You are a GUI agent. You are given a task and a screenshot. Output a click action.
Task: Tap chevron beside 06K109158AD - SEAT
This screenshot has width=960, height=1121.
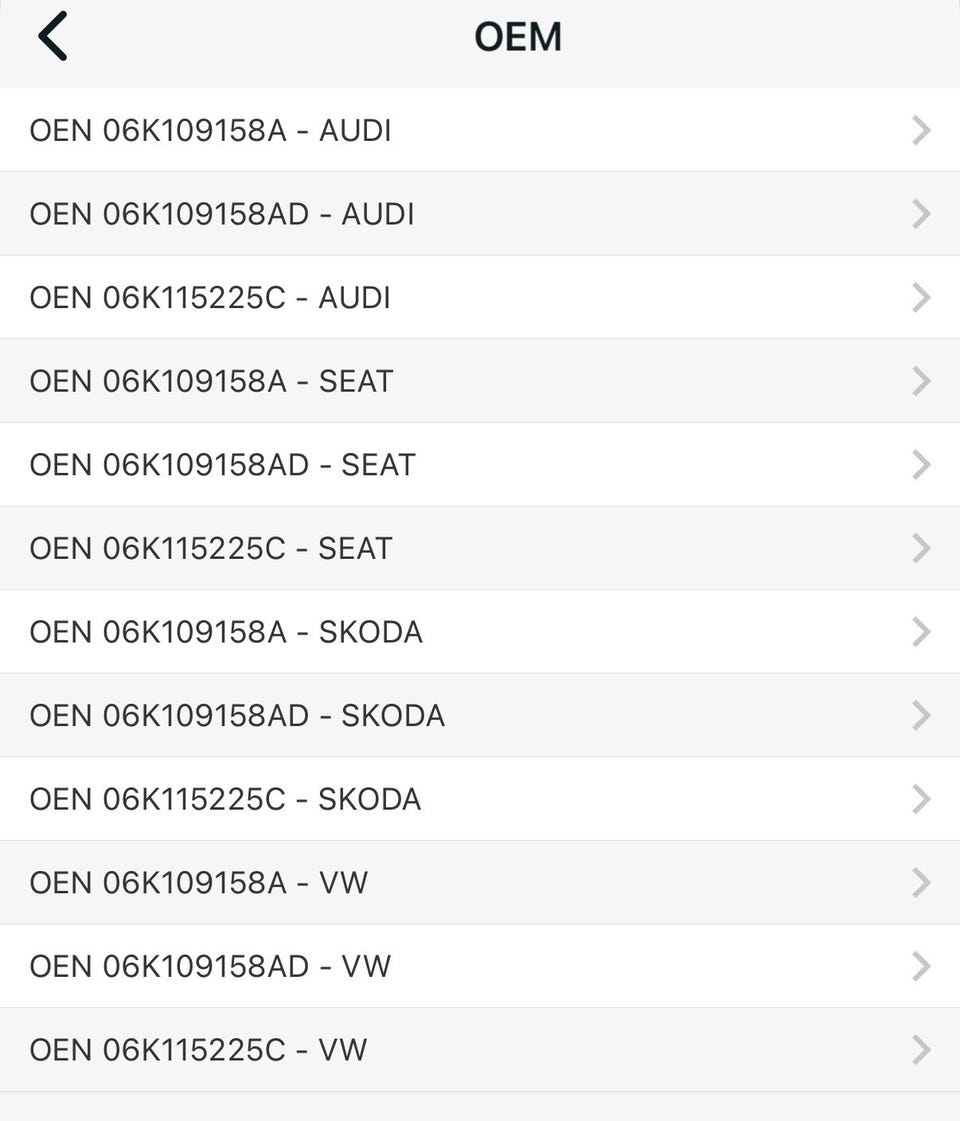[x=921, y=465]
